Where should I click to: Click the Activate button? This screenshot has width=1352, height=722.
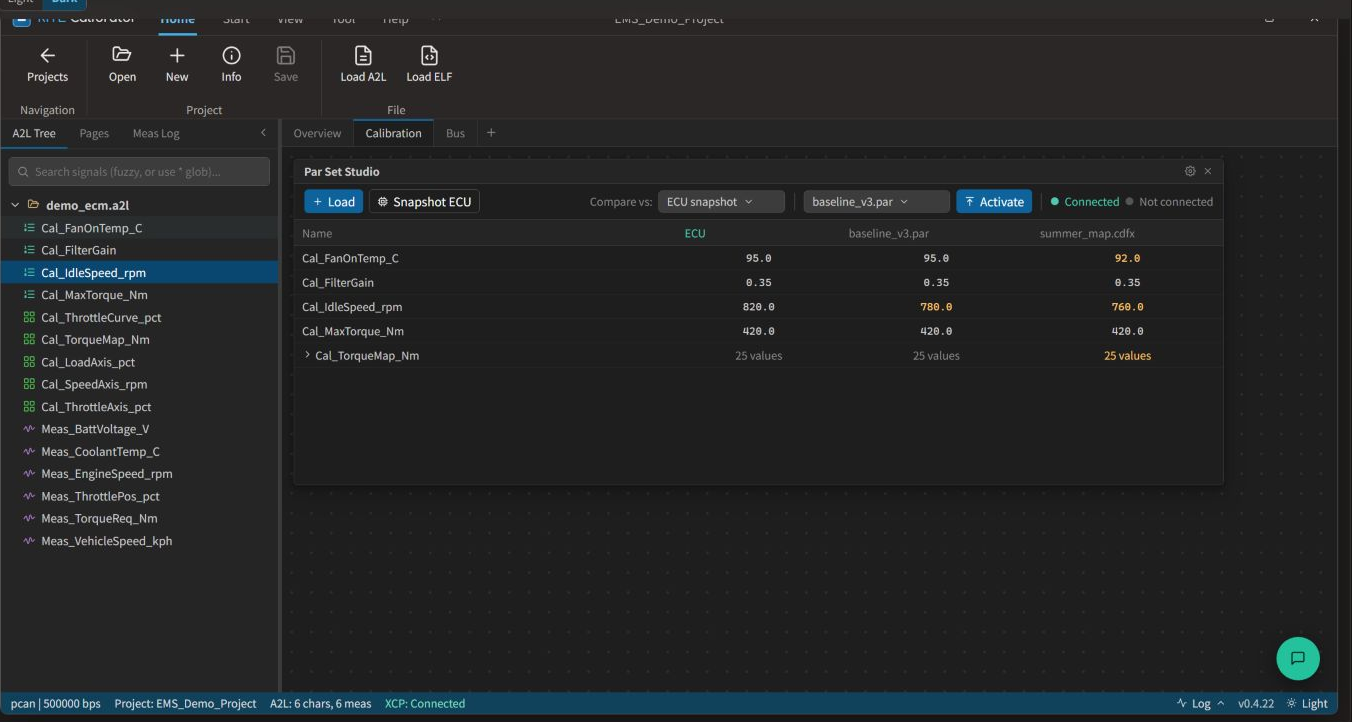pos(994,202)
